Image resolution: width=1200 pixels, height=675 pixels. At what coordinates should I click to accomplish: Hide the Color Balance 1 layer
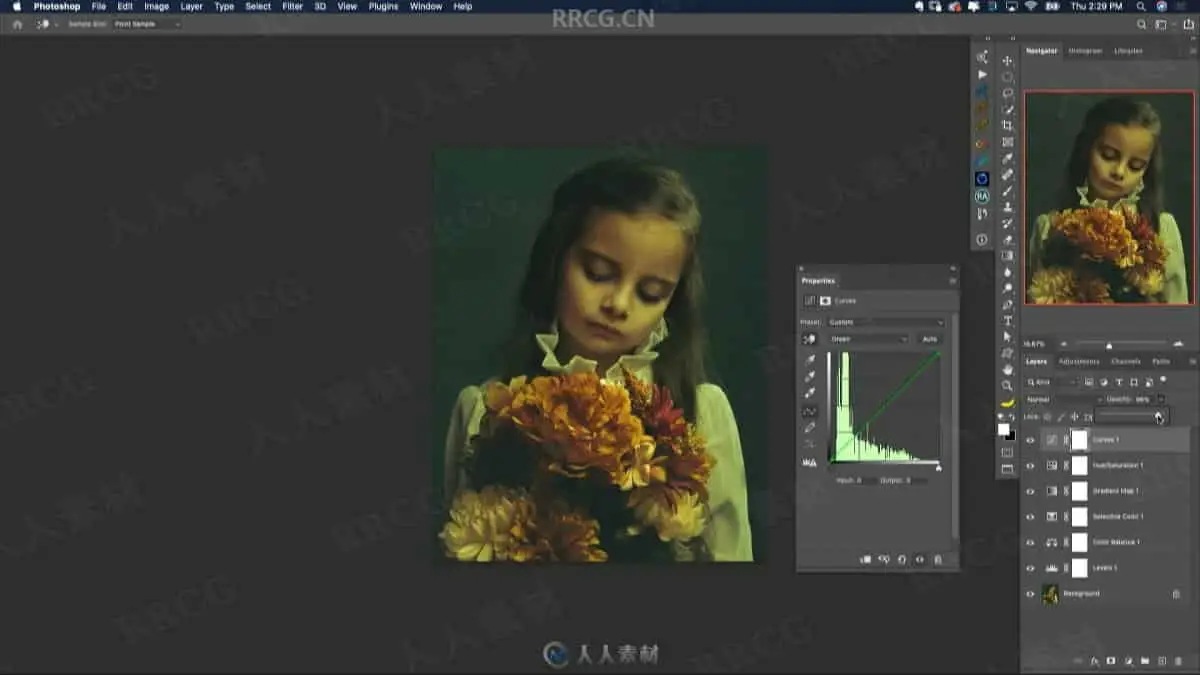(1030, 542)
